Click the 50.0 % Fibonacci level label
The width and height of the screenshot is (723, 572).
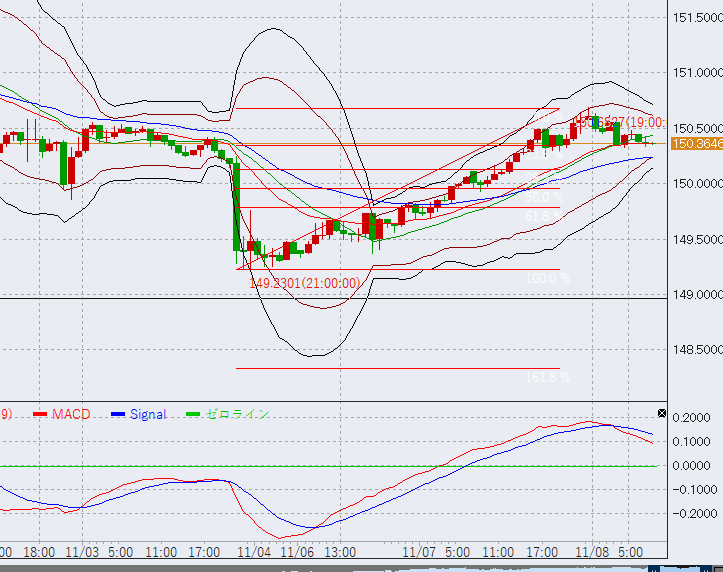(545, 198)
